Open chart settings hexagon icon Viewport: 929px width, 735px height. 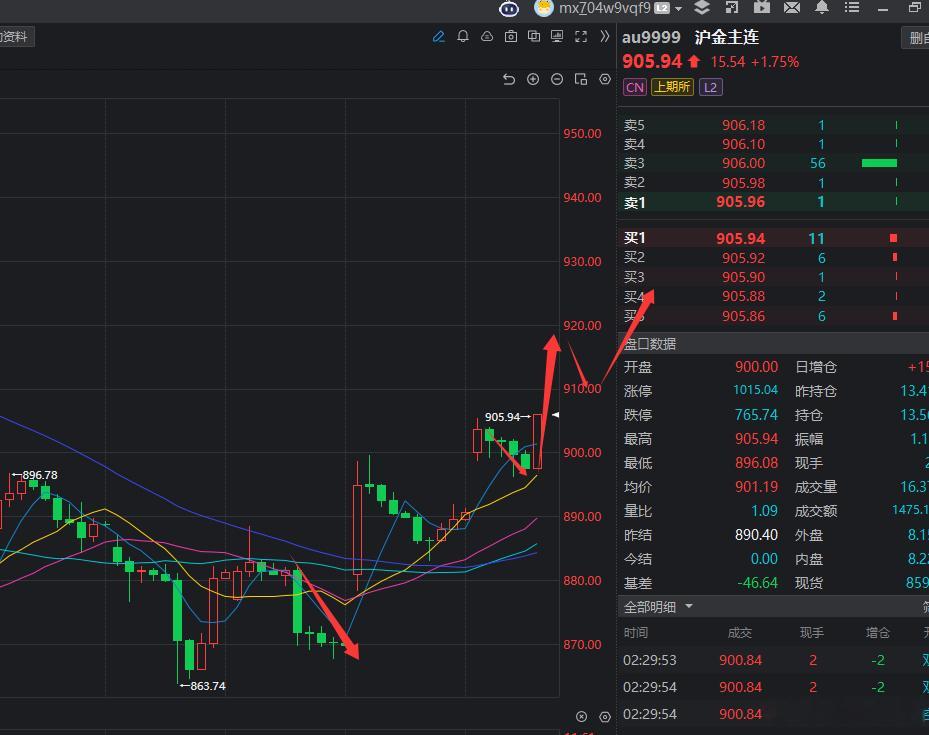(605, 79)
